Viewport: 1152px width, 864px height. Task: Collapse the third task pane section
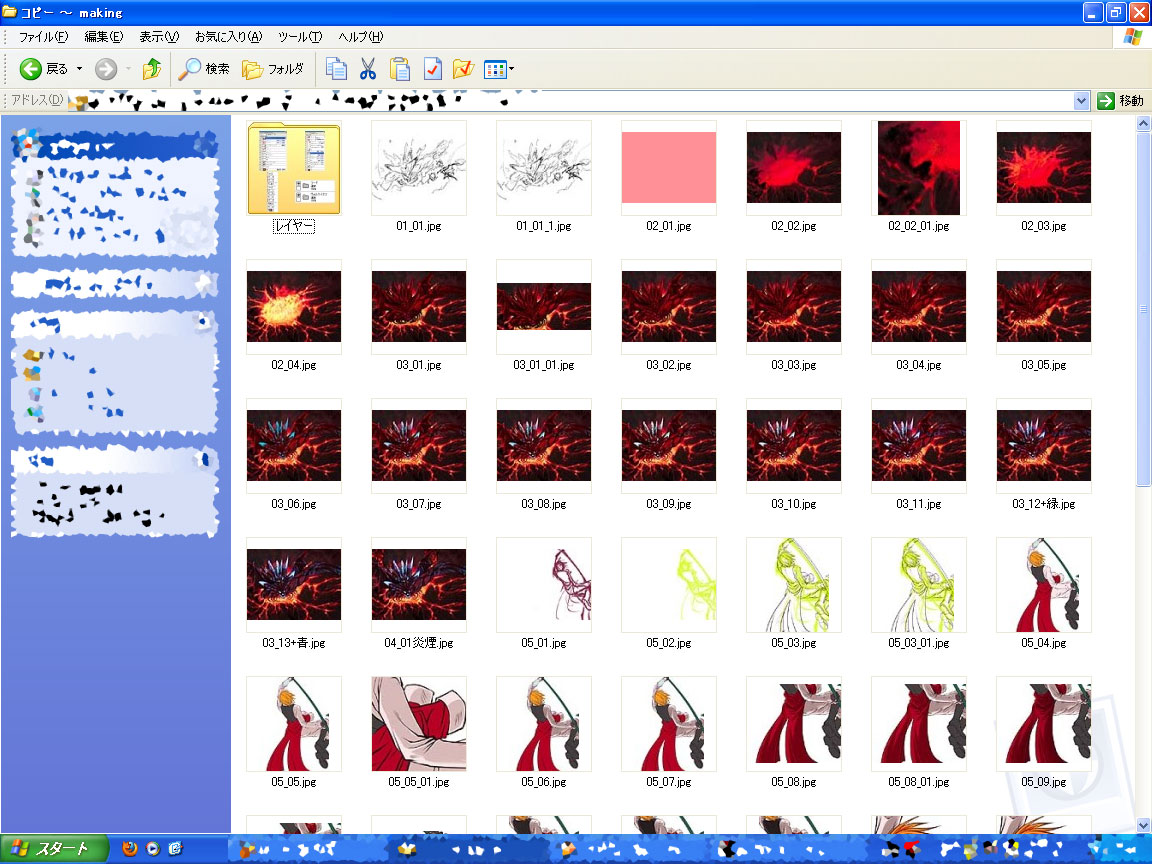(x=204, y=321)
